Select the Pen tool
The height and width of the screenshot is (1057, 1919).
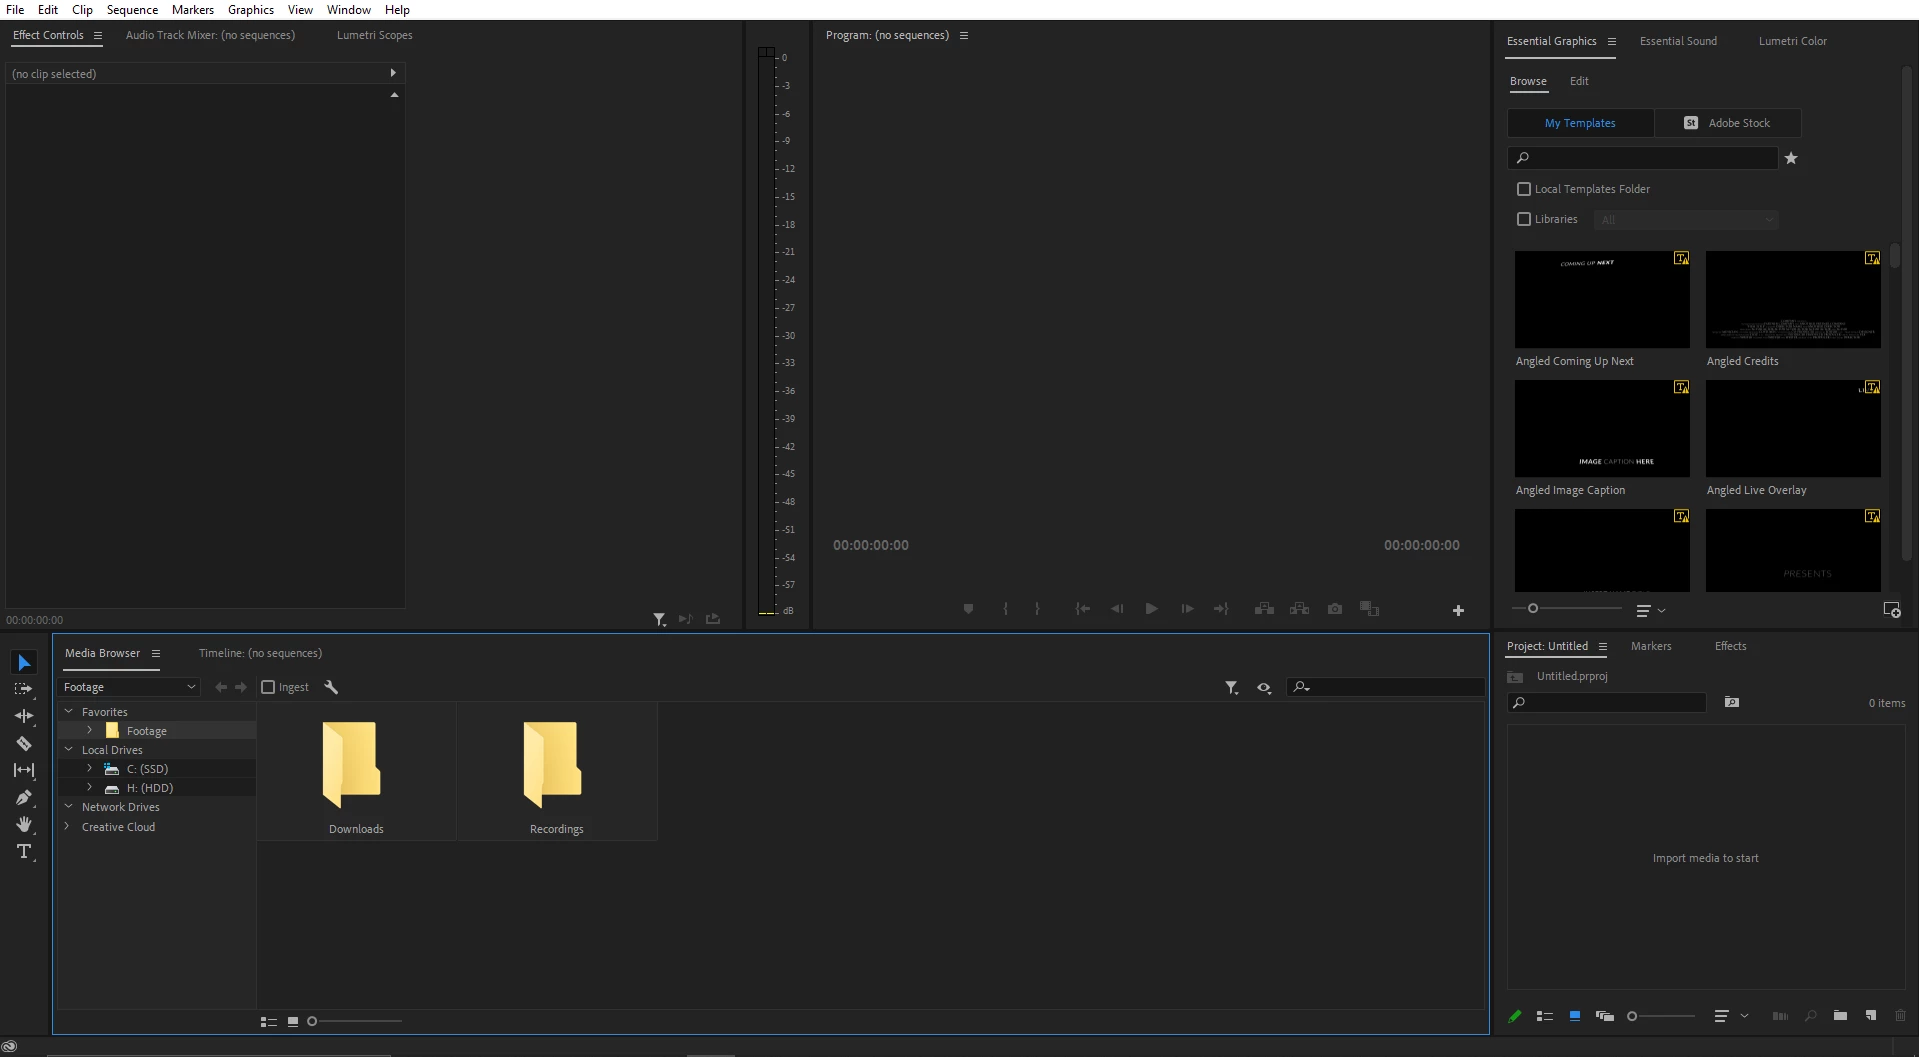pyautogui.click(x=24, y=797)
